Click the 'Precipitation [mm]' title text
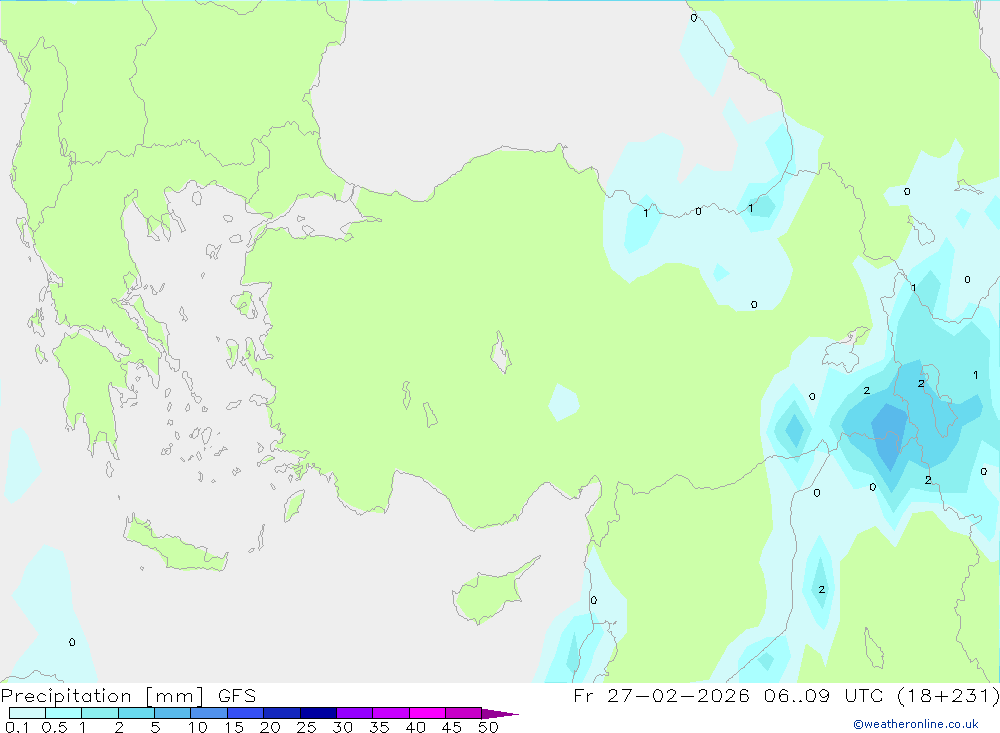The width and height of the screenshot is (1000, 733). pos(103,696)
